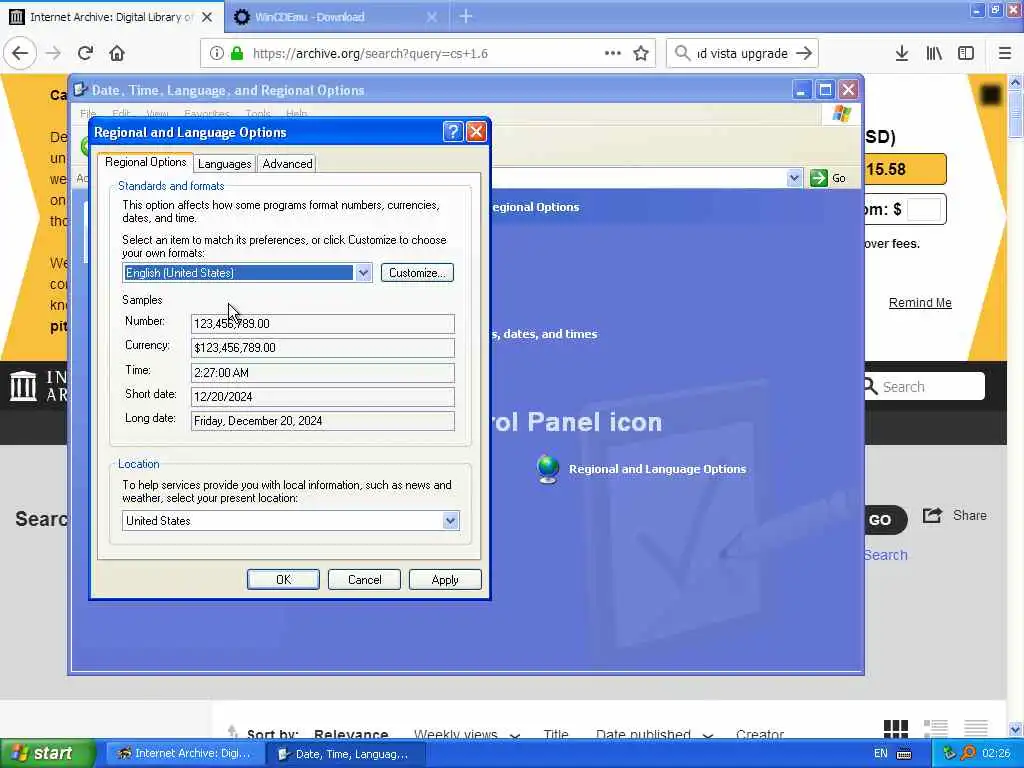Expand the English (United States) format dropdown

(363, 273)
